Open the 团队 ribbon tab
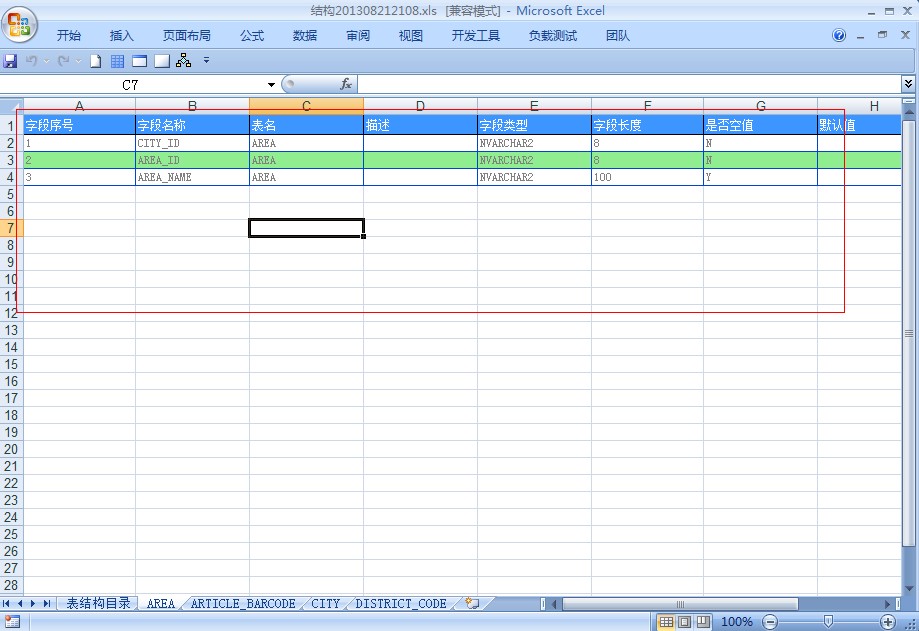This screenshot has width=919, height=631. coord(618,36)
